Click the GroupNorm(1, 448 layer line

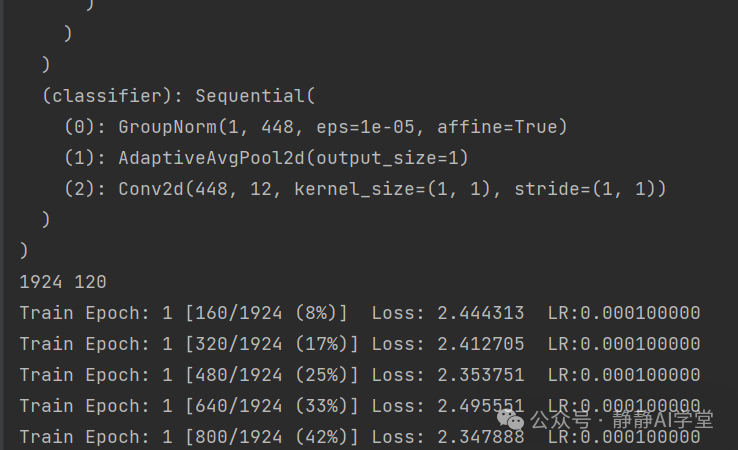316,127
